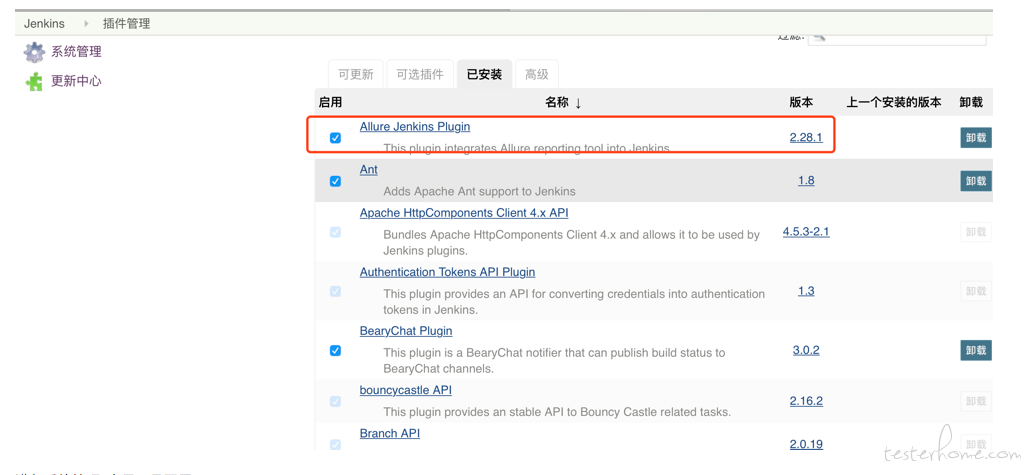Click version link 2.0.19

(x=806, y=444)
